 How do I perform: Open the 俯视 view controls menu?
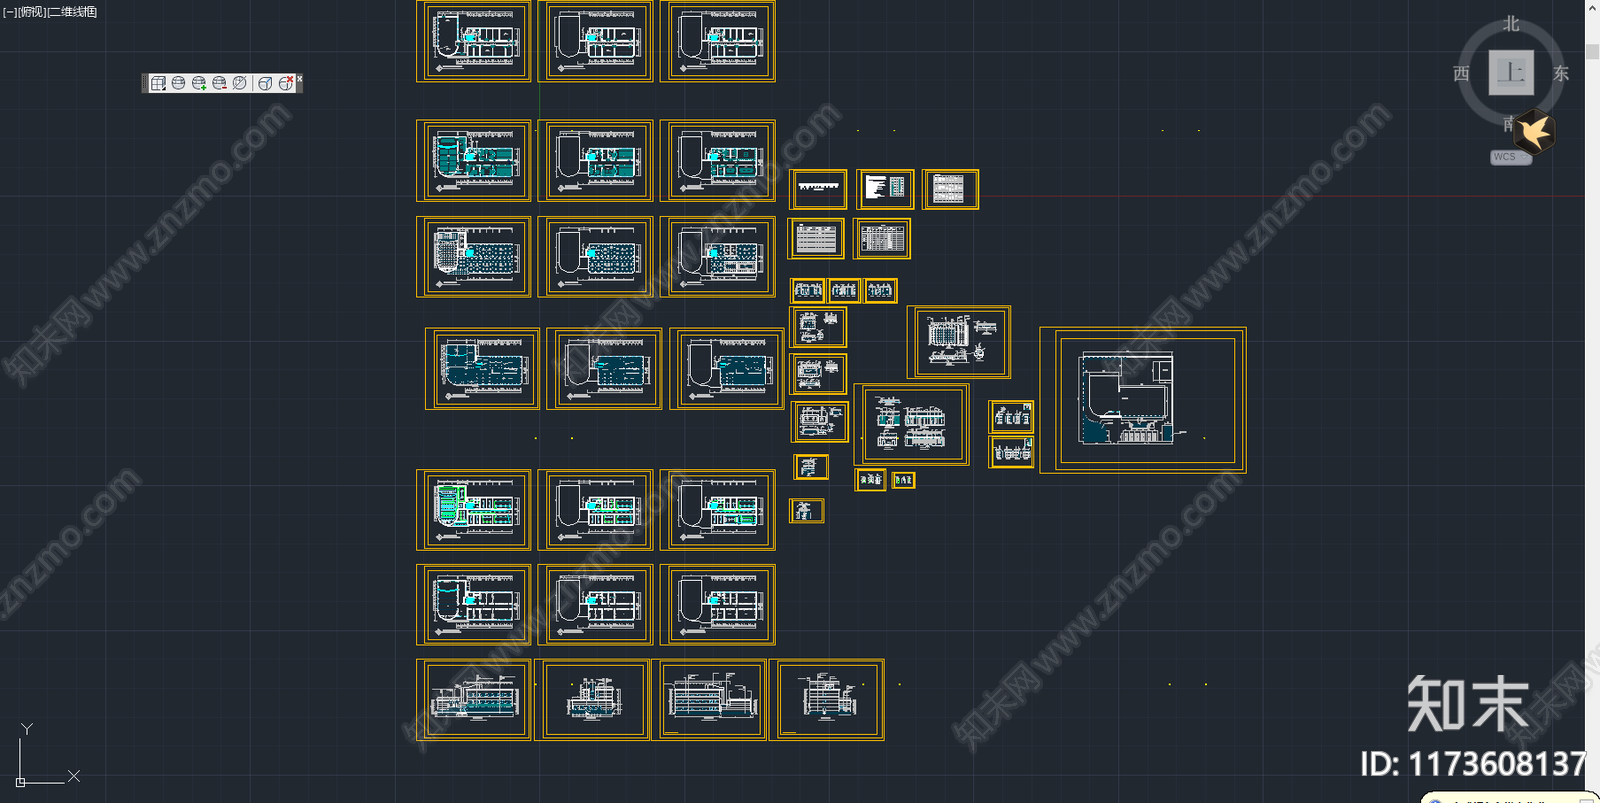[x=32, y=12]
